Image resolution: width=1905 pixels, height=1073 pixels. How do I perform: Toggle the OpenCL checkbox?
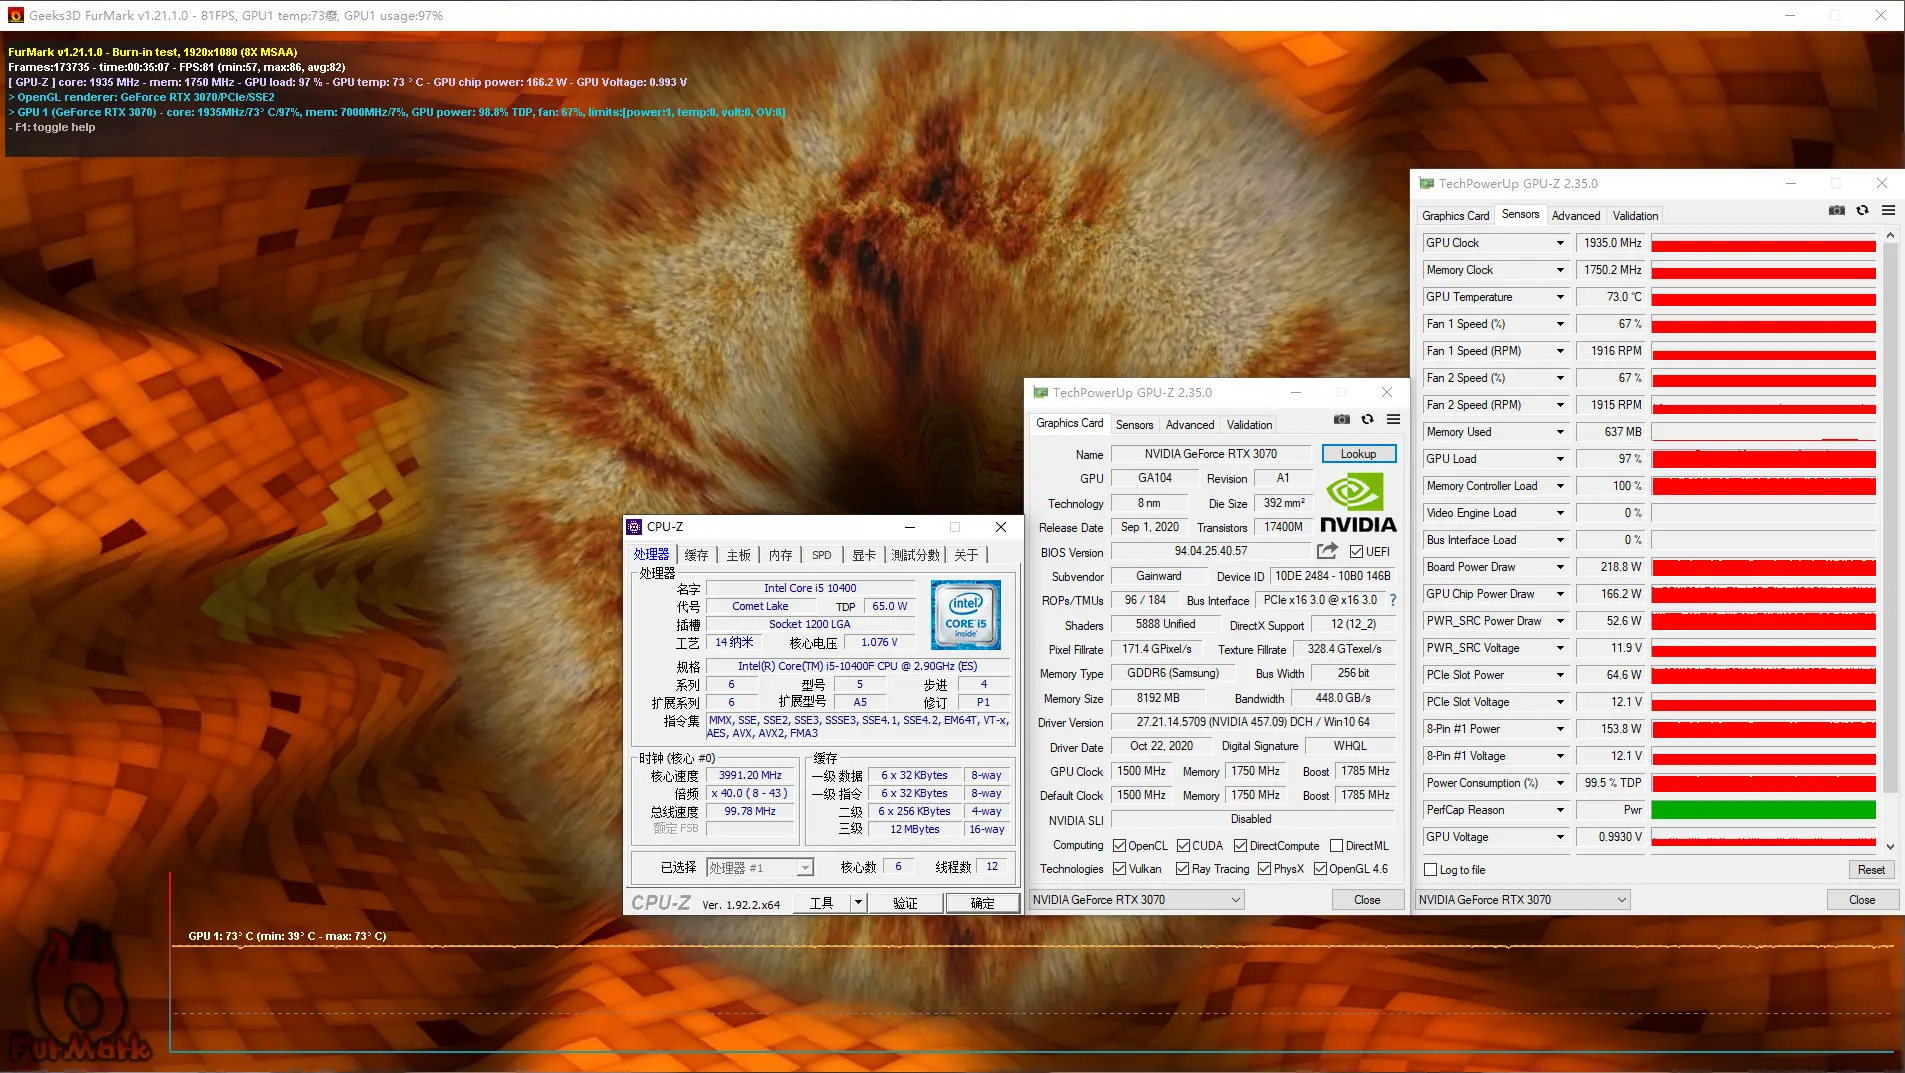point(1120,846)
